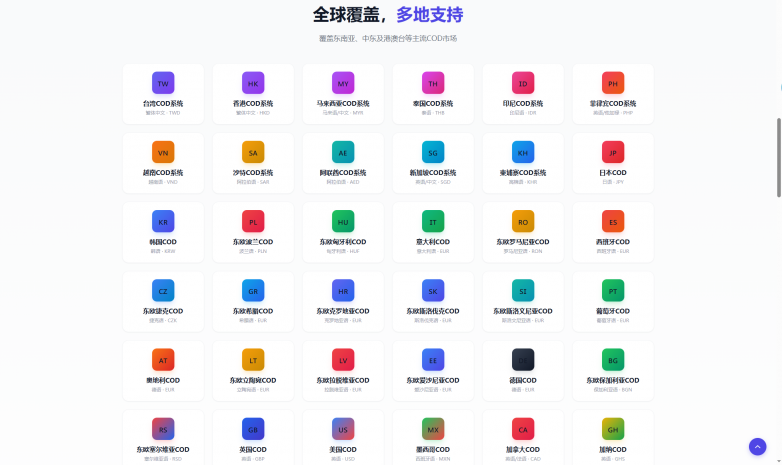Select the MY Malaysia COD icon
782x465 pixels.
pyautogui.click(x=343, y=83)
